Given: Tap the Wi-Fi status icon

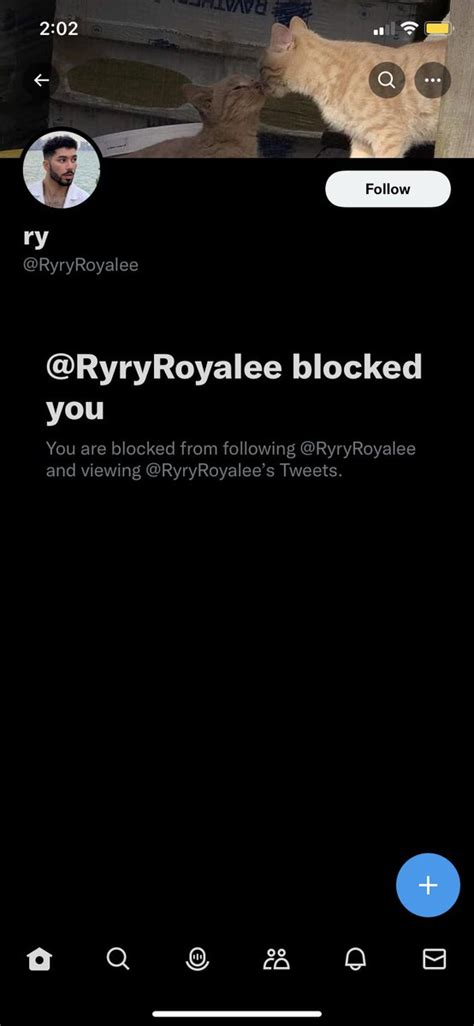Looking at the screenshot, I should click(410, 29).
